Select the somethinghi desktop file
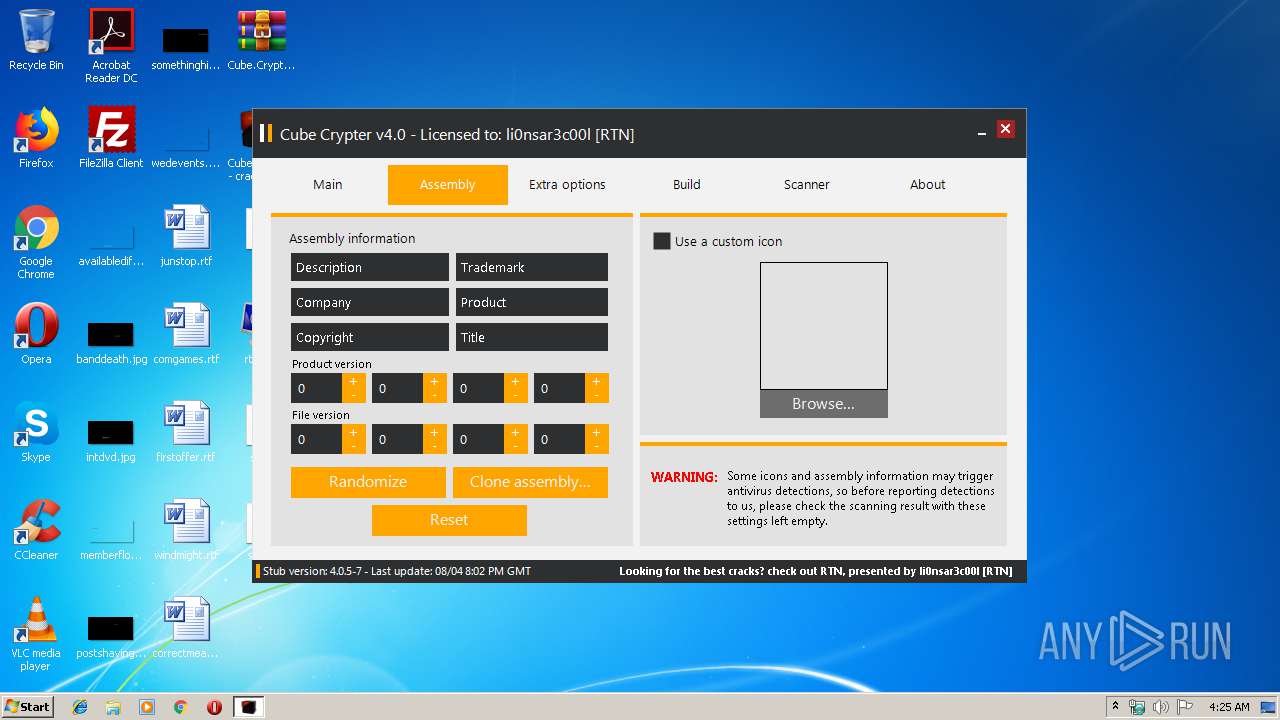 [x=186, y=49]
